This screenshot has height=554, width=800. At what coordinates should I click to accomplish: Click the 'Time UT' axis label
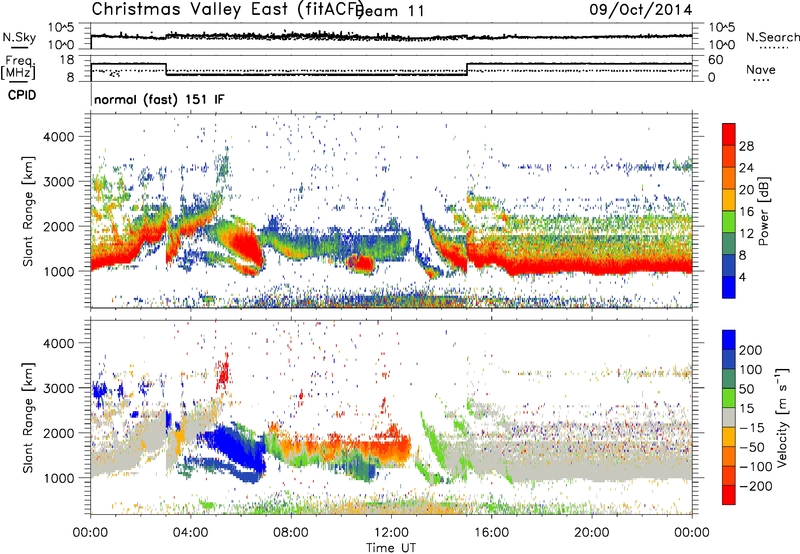click(391, 548)
